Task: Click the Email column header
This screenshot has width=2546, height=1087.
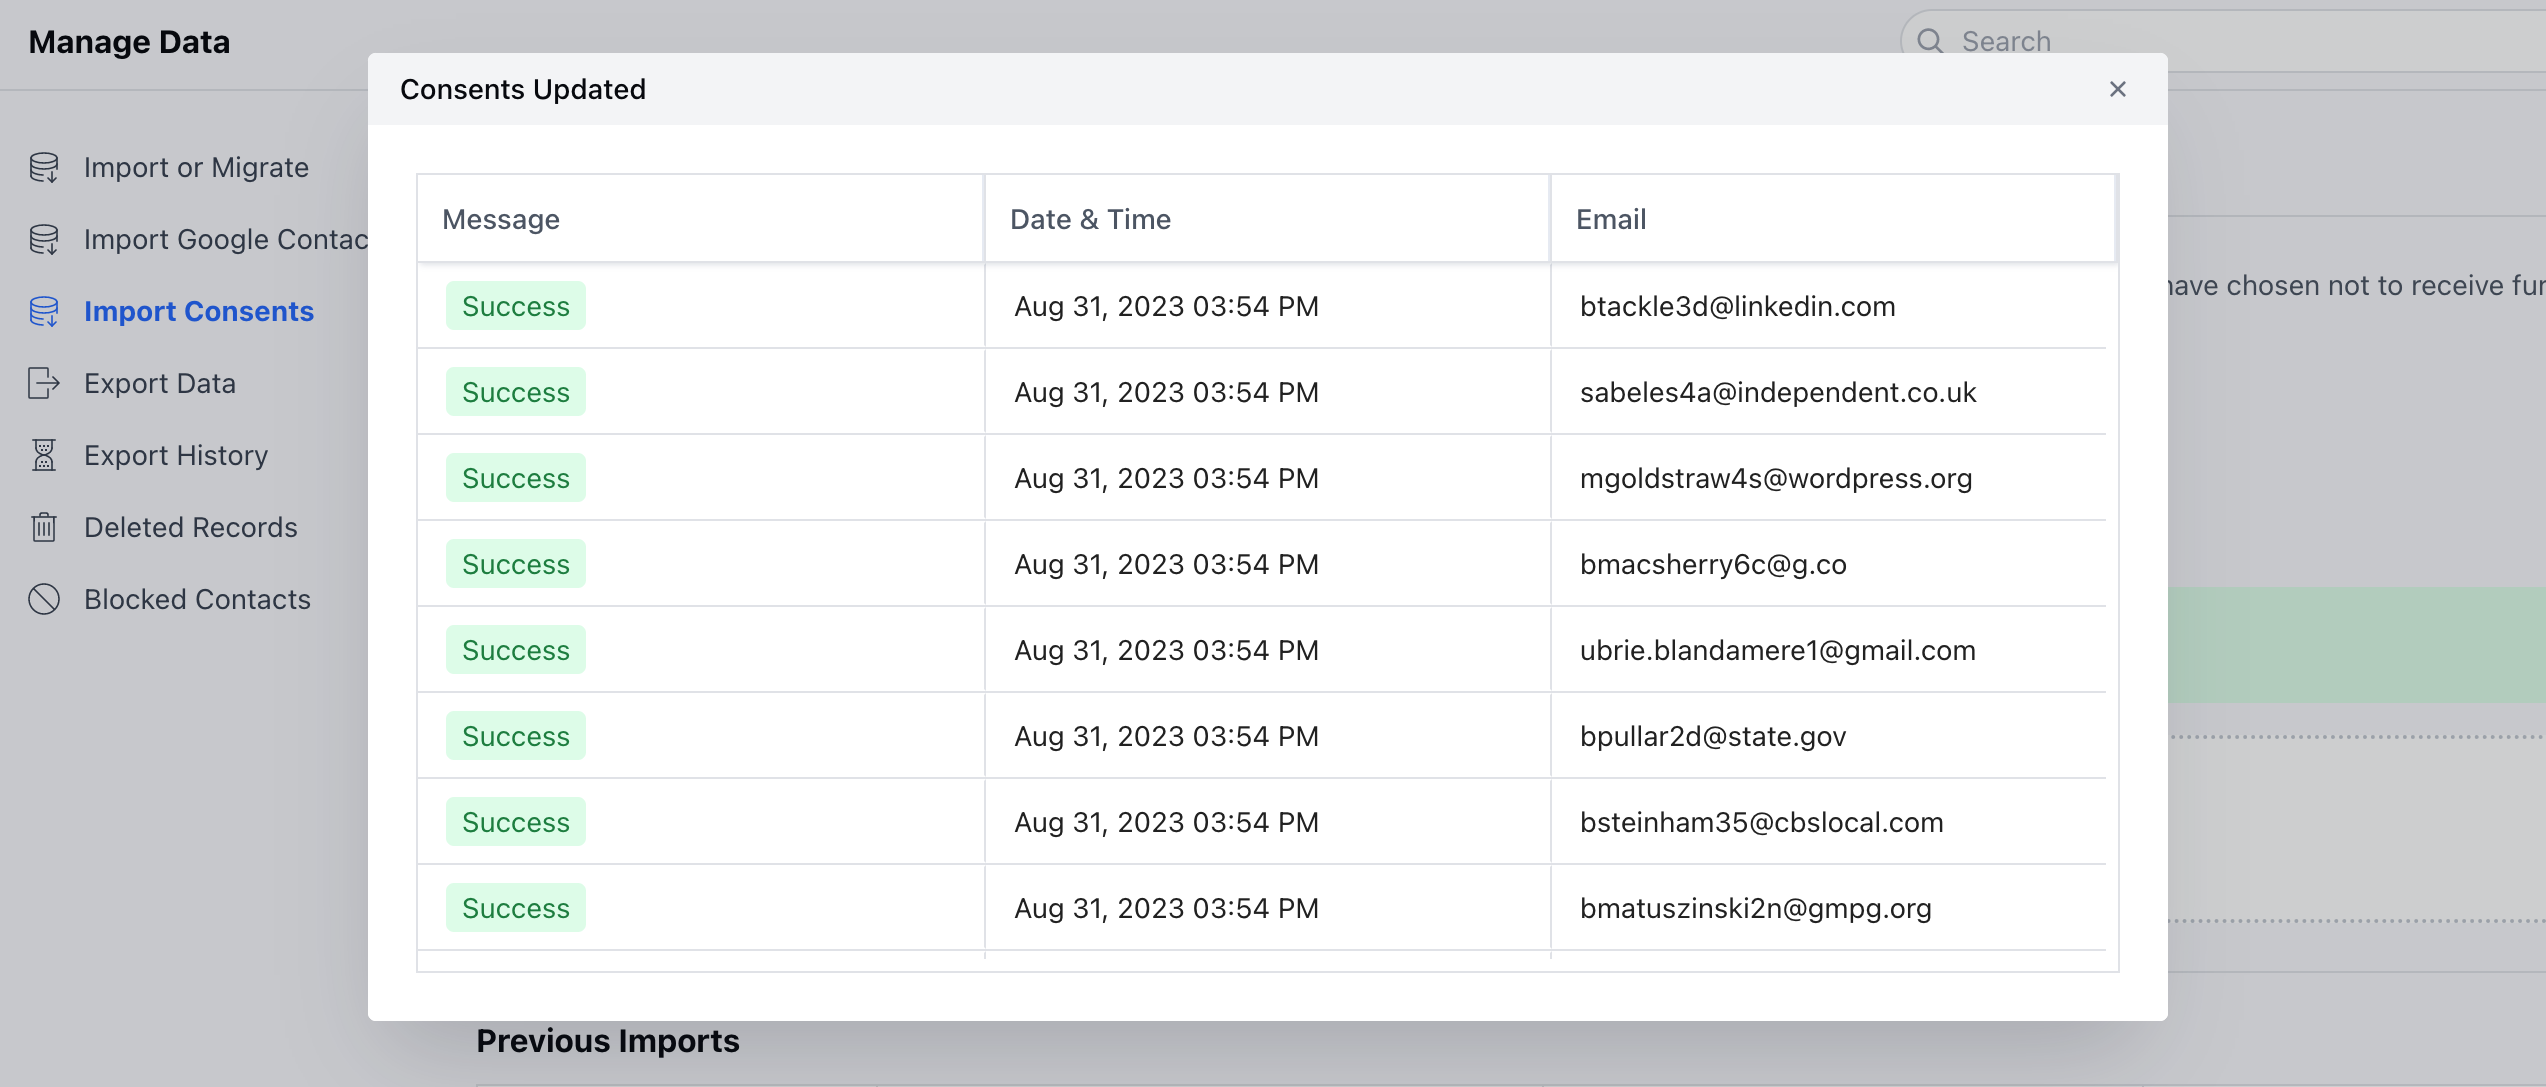Action: click(x=1611, y=218)
